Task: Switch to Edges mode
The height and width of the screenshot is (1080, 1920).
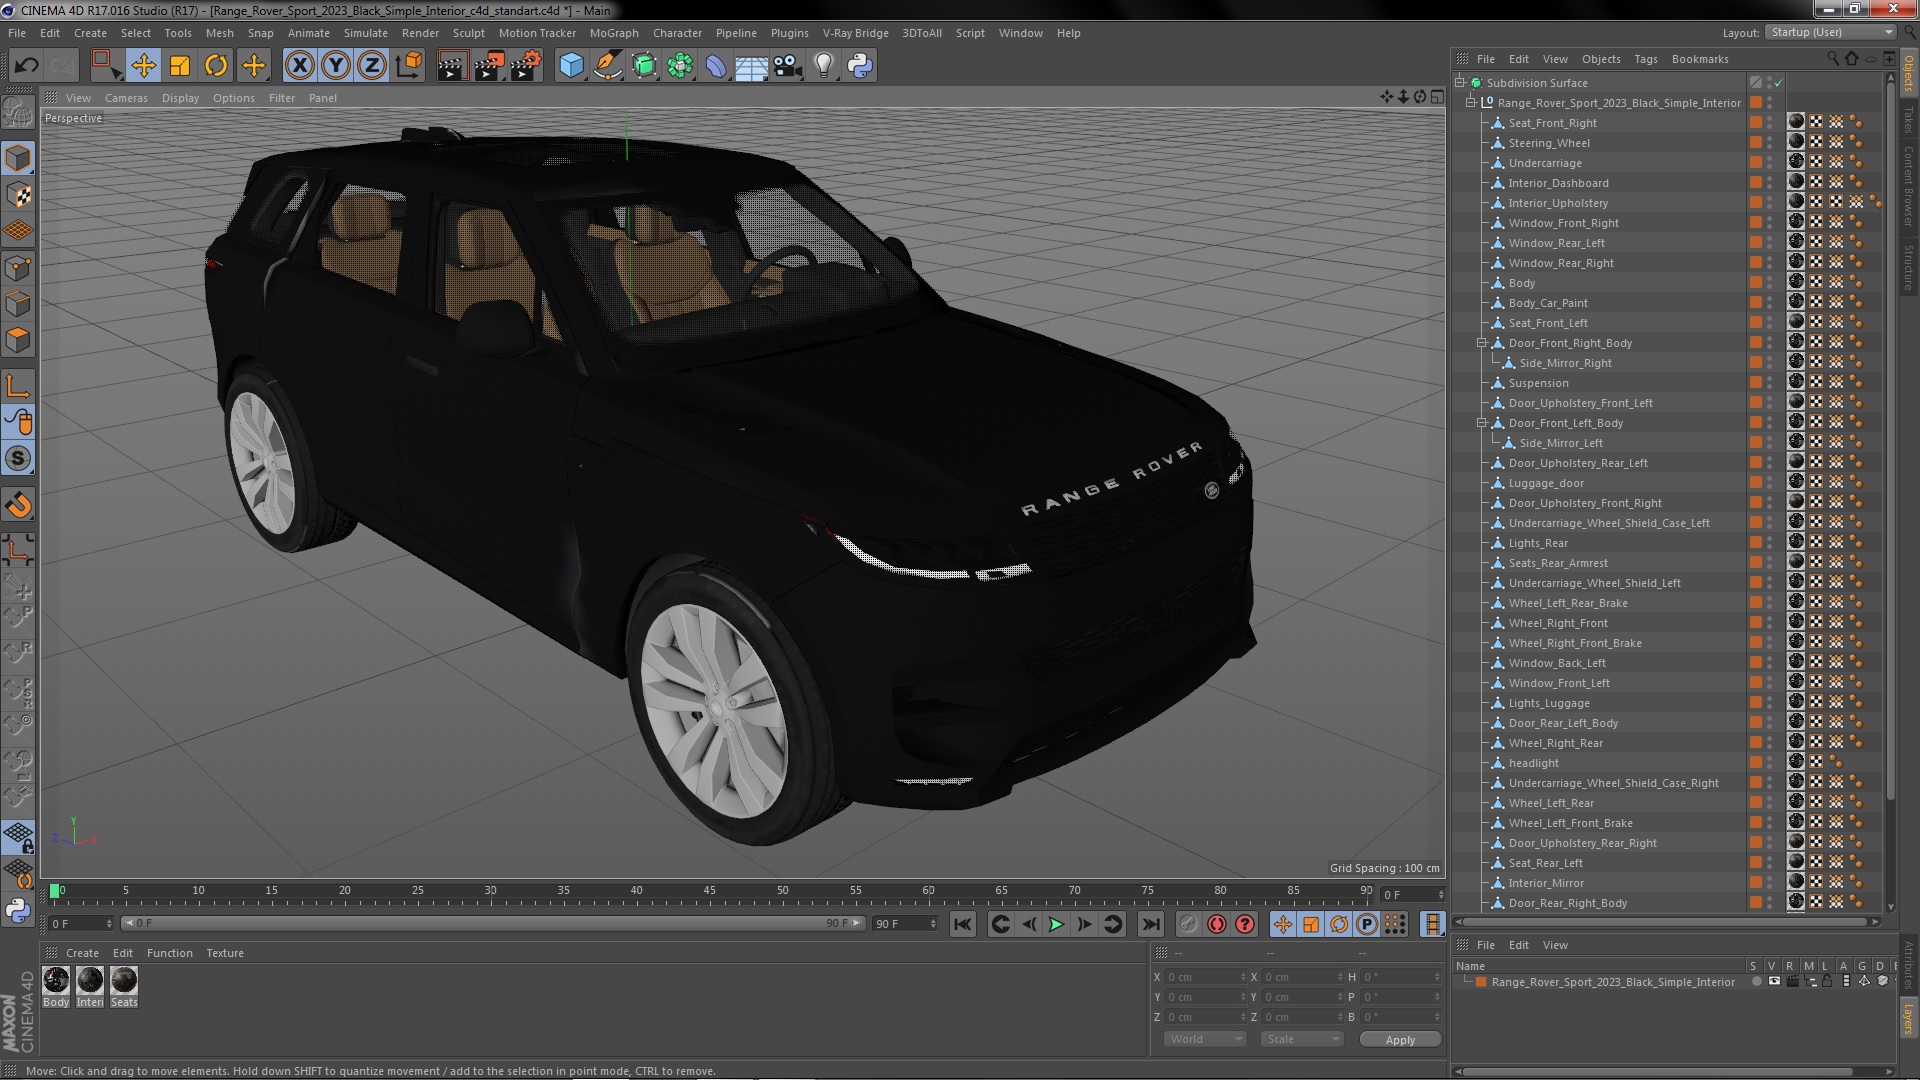Action: 18,303
